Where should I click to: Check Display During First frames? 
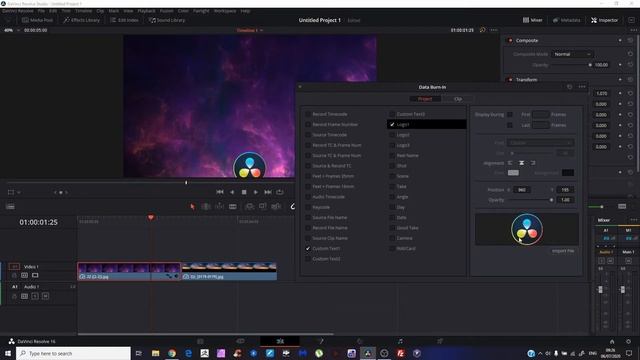pyautogui.click(x=510, y=114)
